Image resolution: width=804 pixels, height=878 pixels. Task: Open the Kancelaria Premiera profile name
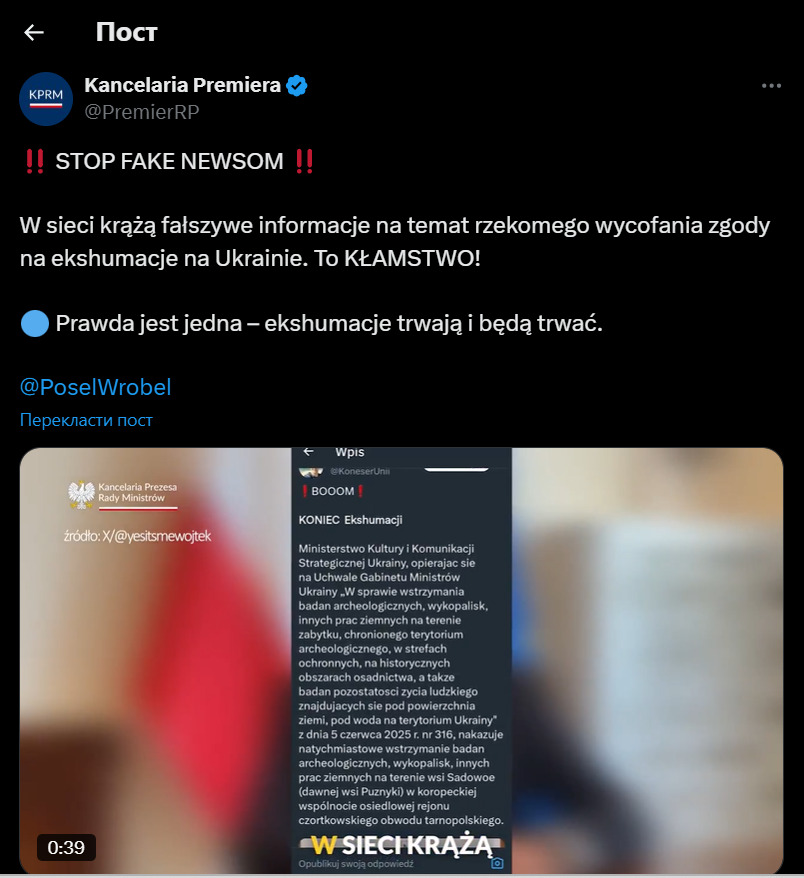[183, 85]
